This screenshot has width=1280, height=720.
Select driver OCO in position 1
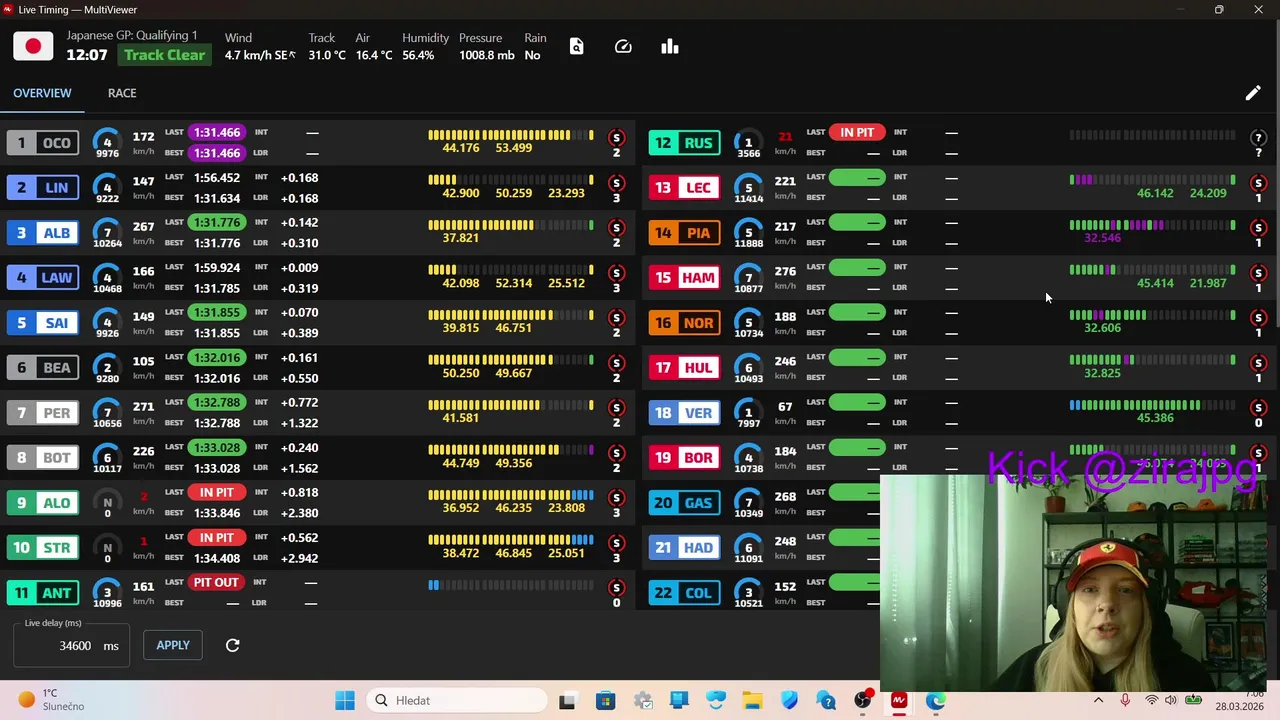tap(43, 143)
